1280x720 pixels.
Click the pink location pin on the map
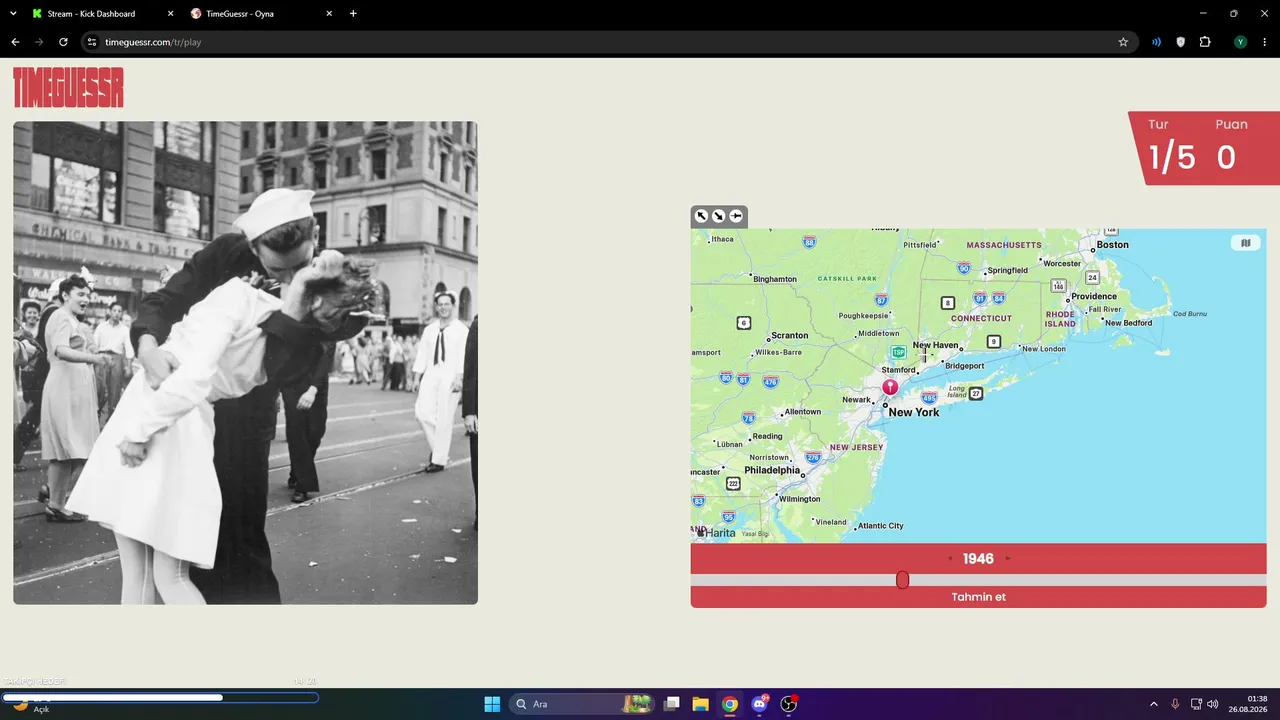click(890, 386)
